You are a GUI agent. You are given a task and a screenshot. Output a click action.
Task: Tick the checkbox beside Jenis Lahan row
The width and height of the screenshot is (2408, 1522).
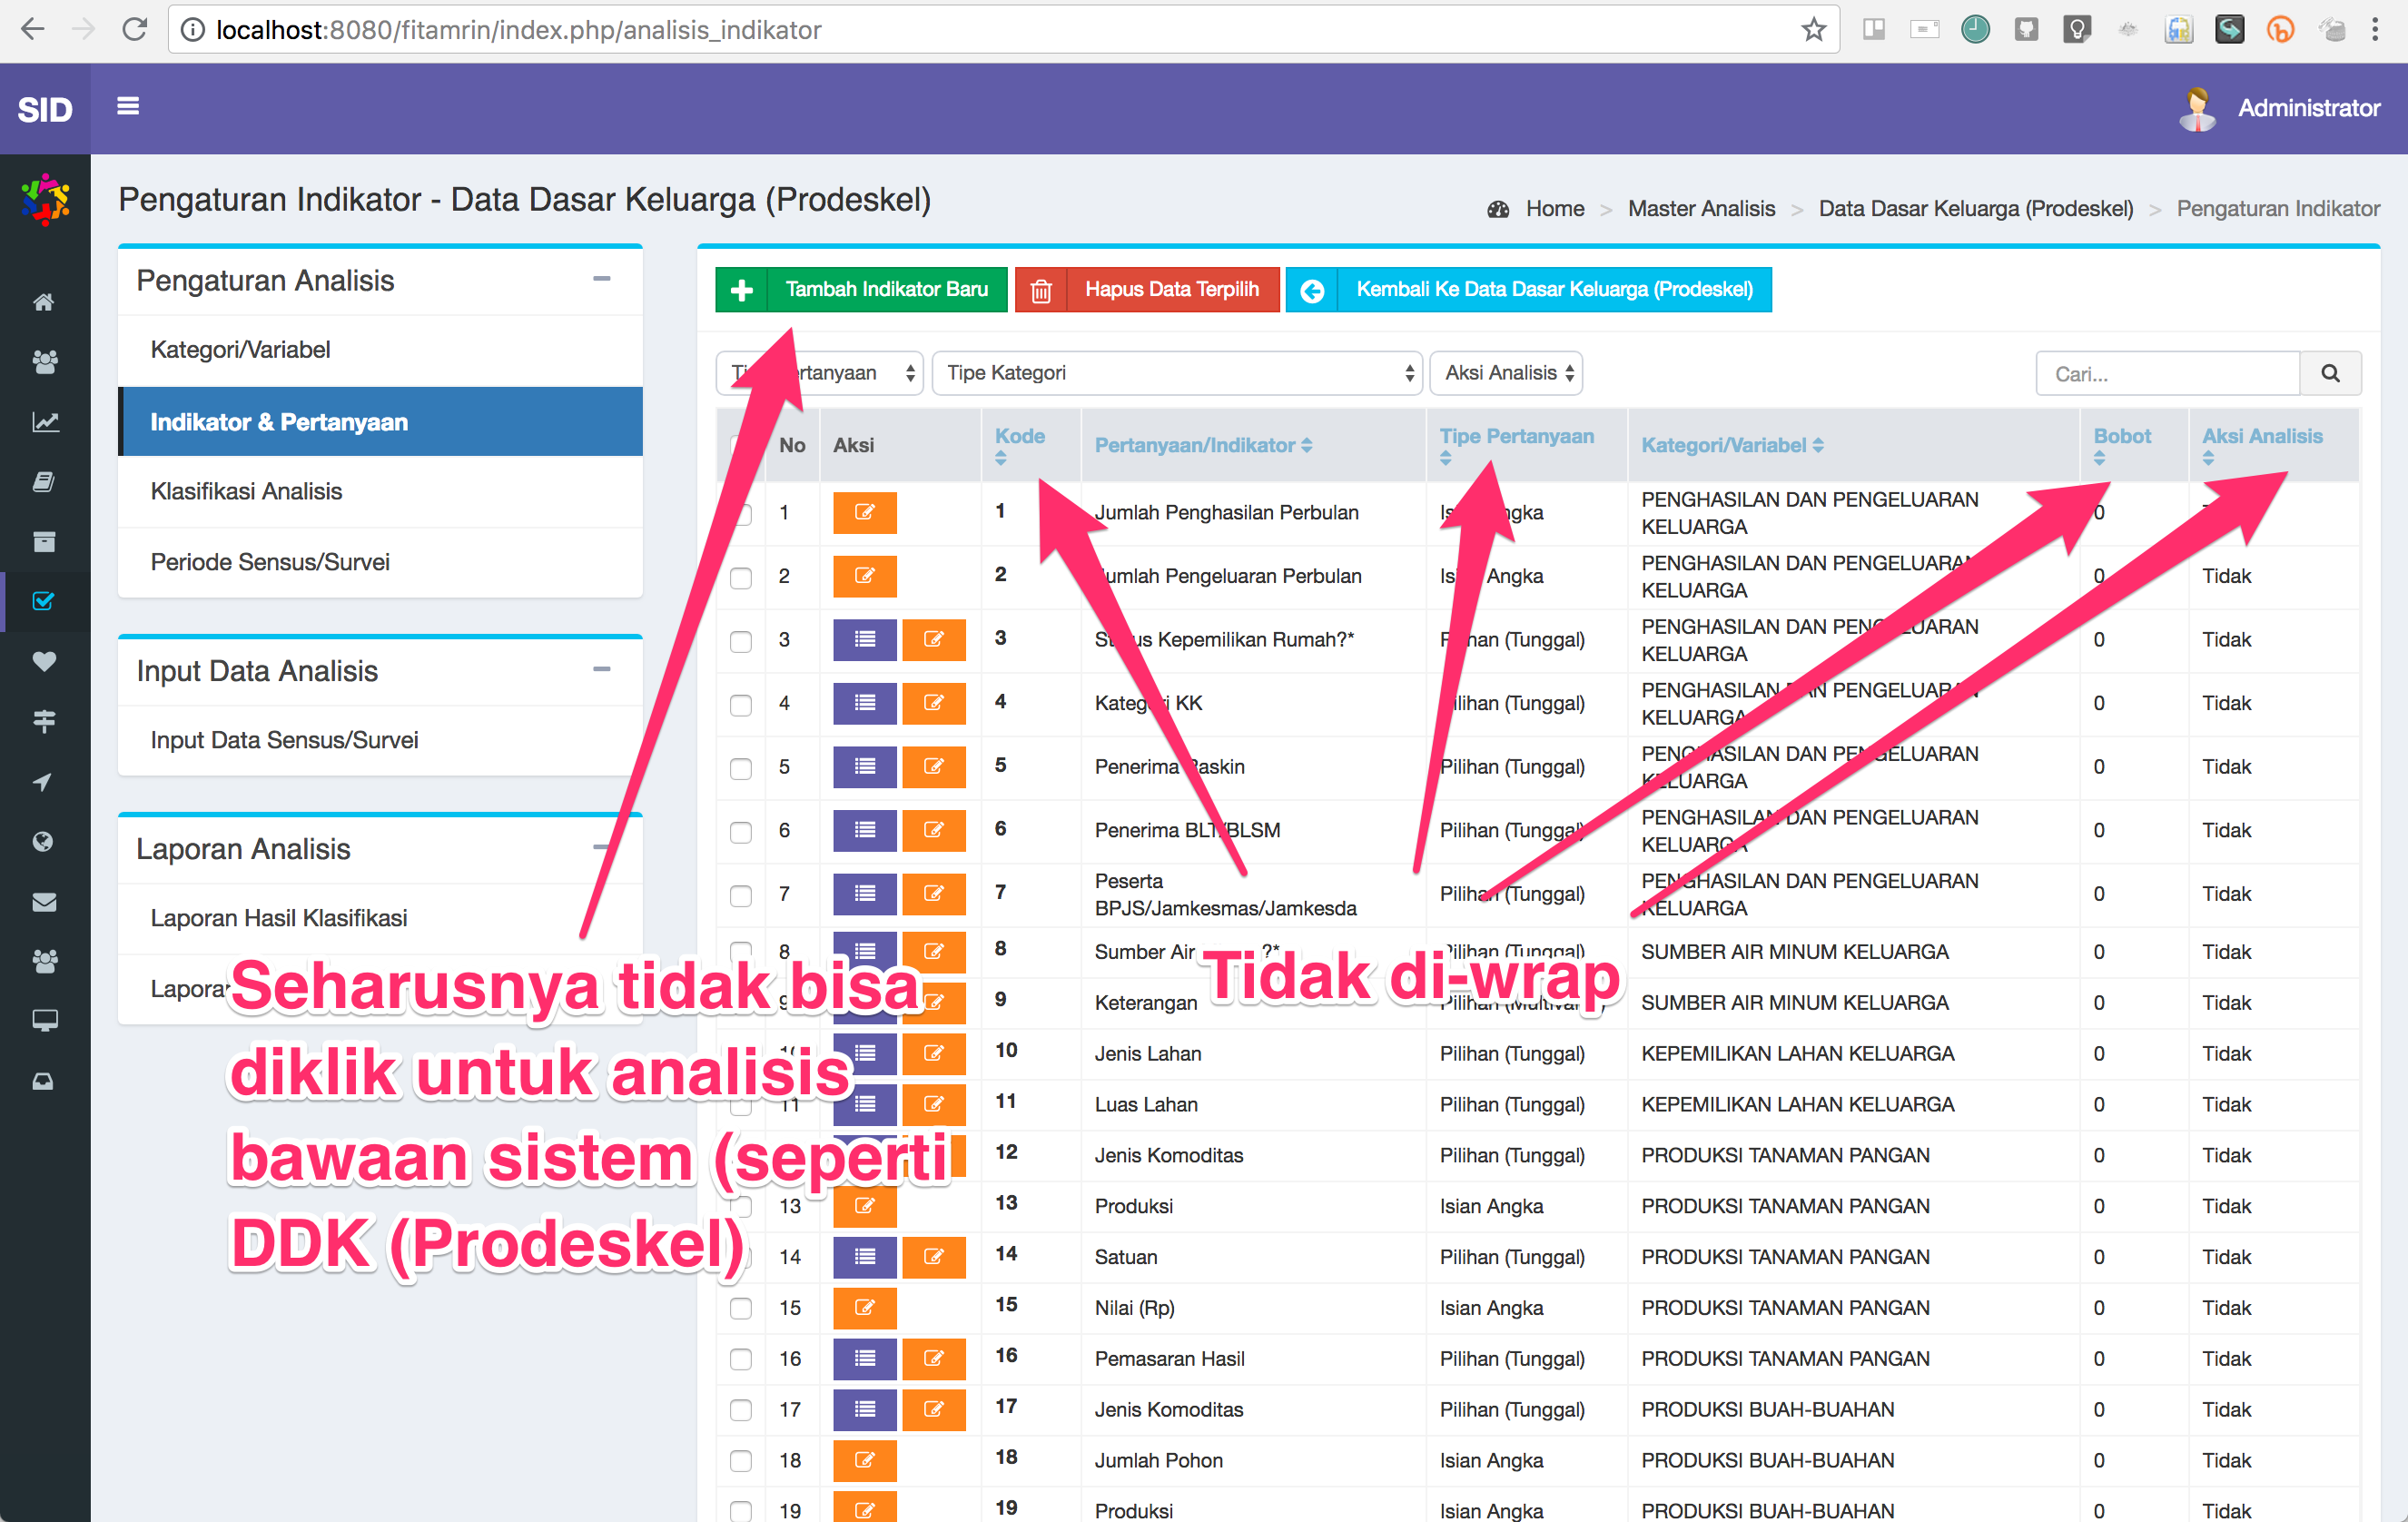click(740, 1054)
